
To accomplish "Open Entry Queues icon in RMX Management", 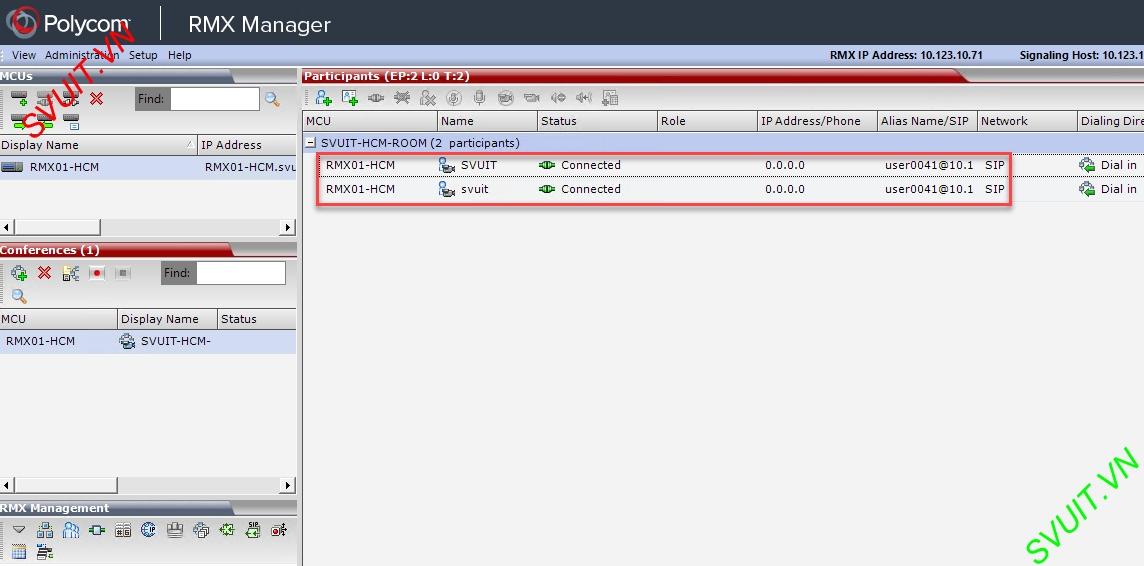I will pyautogui.click(x=123, y=530).
